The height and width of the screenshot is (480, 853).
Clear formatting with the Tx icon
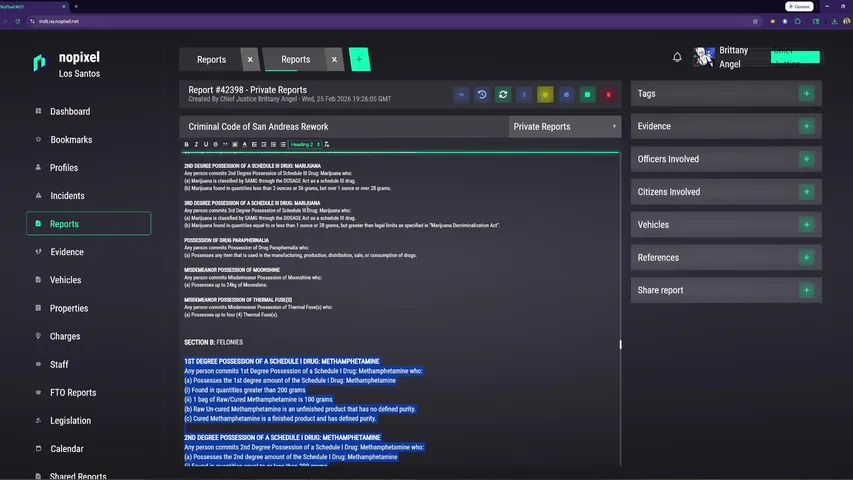click(327, 144)
